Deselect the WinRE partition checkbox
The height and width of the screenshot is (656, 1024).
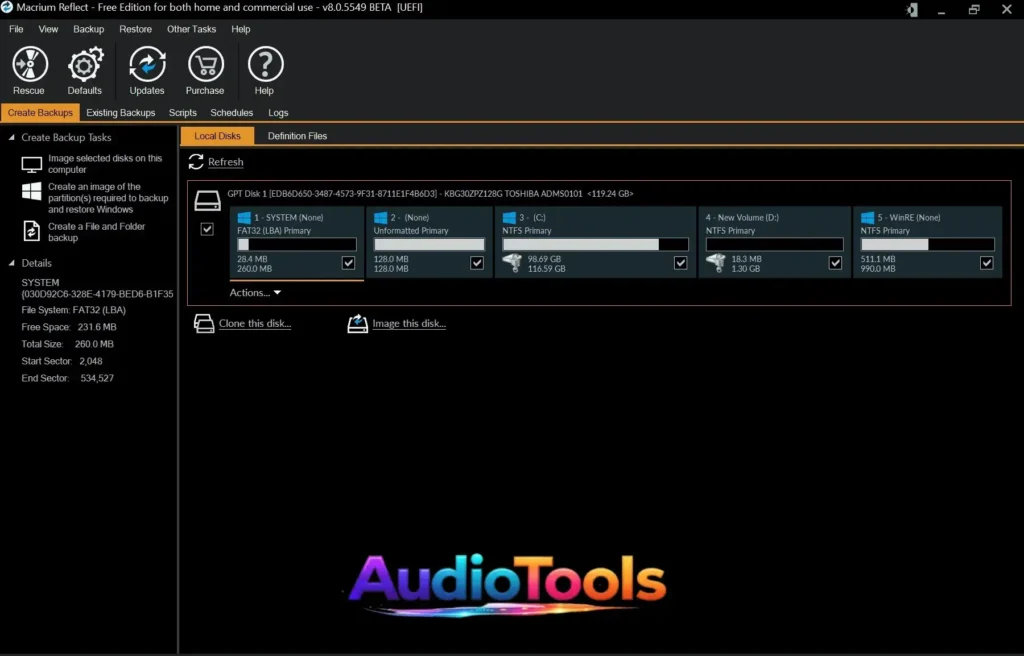pyautogui.click(x=986, y=262)
